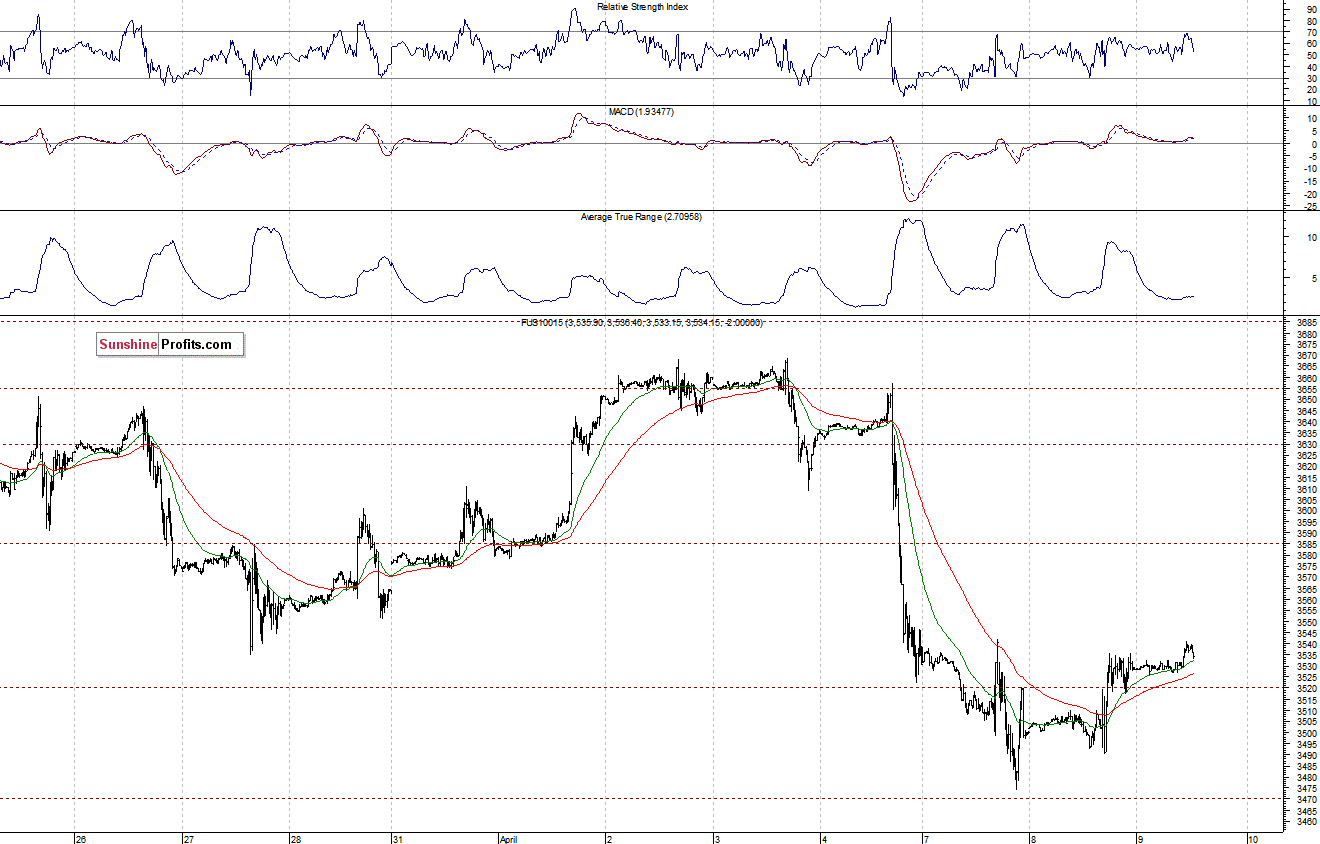1320x844 pixels.
Task: Click the 3520 price axis label
Action: [1305, 688]
